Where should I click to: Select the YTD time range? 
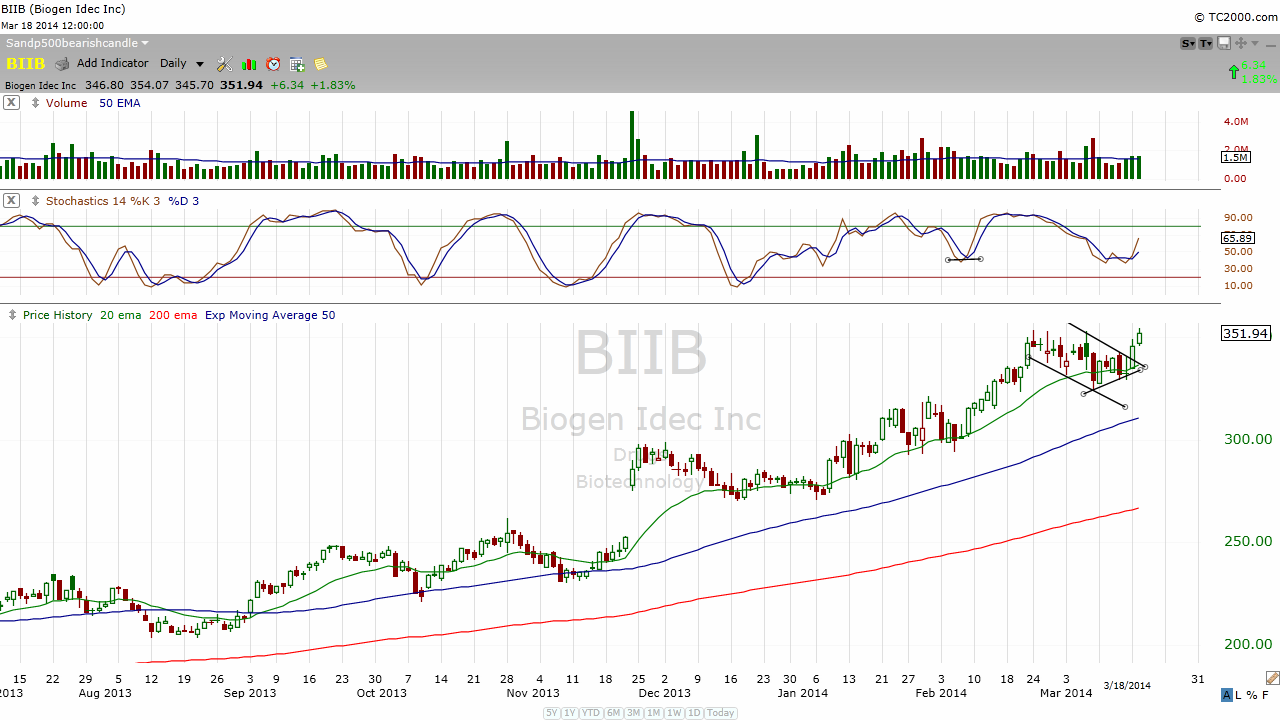592,713
